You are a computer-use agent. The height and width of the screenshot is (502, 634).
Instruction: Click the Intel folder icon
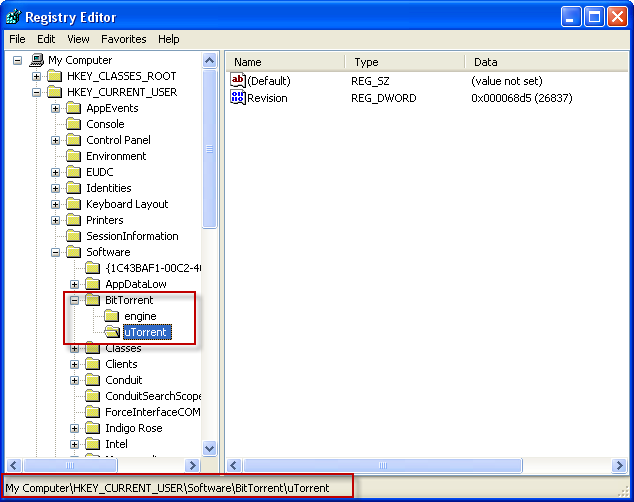[x=93, y=444]
